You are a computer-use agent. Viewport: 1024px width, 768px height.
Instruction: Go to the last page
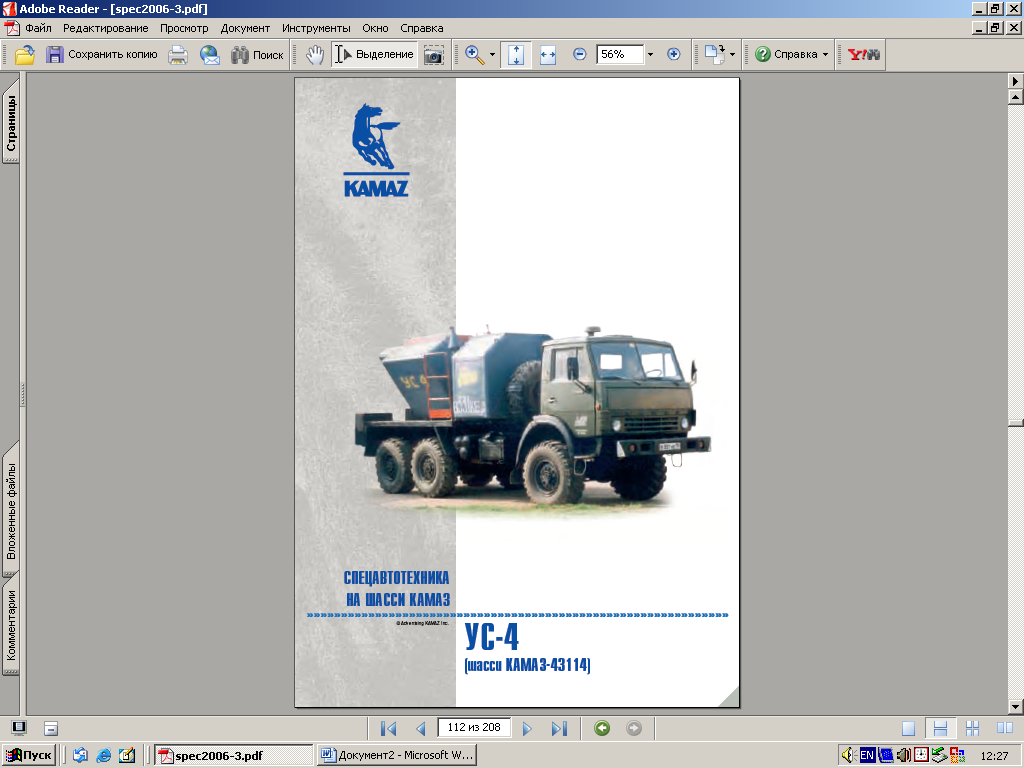pos(560,728)
